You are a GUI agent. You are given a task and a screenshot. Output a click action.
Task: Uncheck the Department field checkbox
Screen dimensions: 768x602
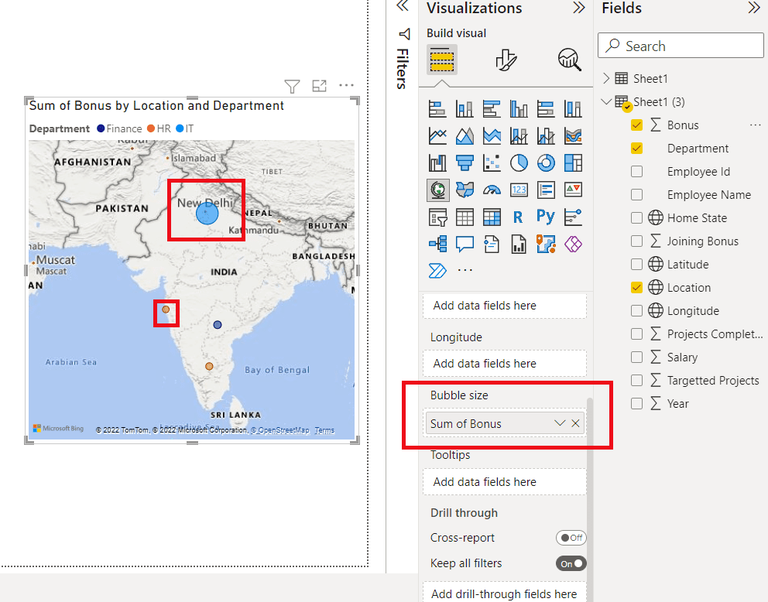pyautogui.click(x=636, y=148)
